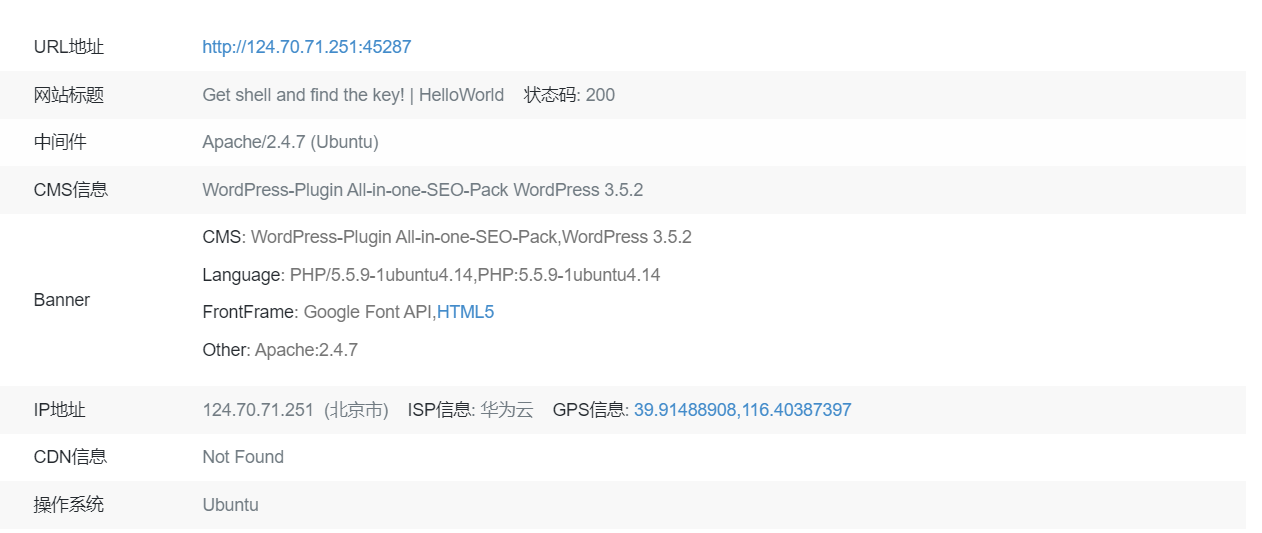The height and width of the screenshot is (533, 1262).
Task: Select the 'CDN信息' row label
Action: coord(71,457)
